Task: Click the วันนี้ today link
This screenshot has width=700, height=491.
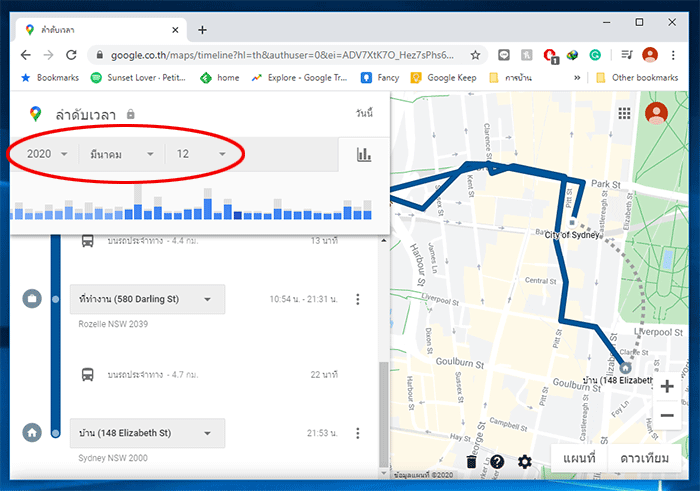Action: [x=364, y=113]
